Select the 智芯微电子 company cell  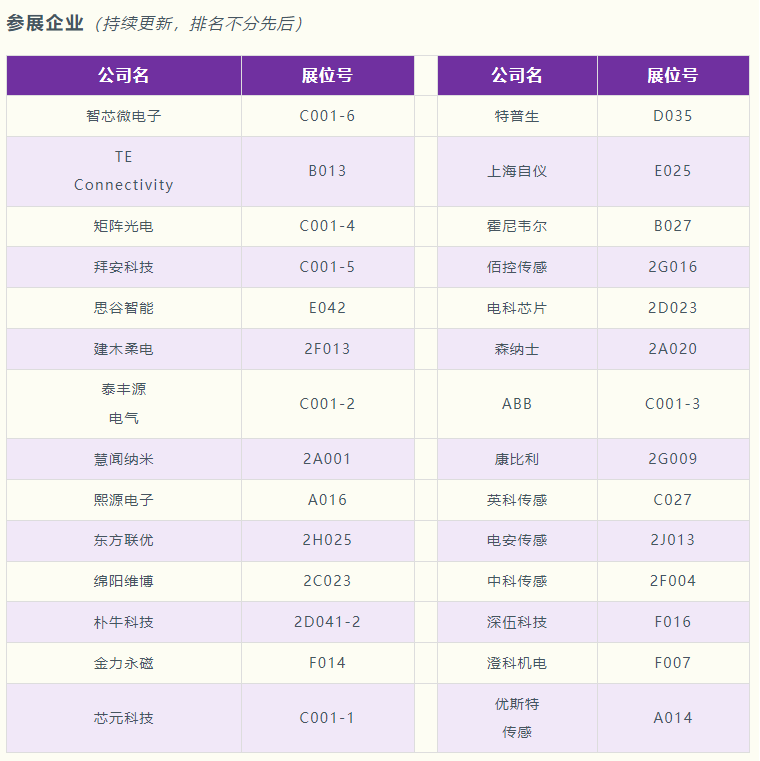pyautogui.click(x=124, y=116)
